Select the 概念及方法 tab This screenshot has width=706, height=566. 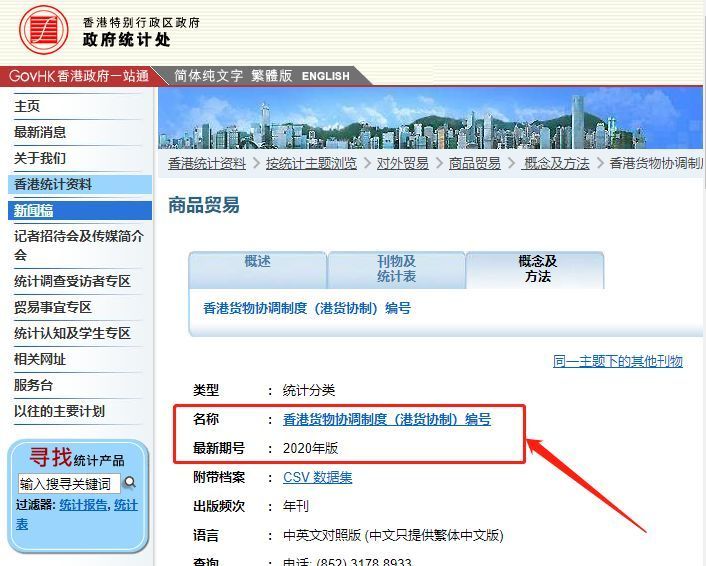pyautogui.click(x=536, y=268)
